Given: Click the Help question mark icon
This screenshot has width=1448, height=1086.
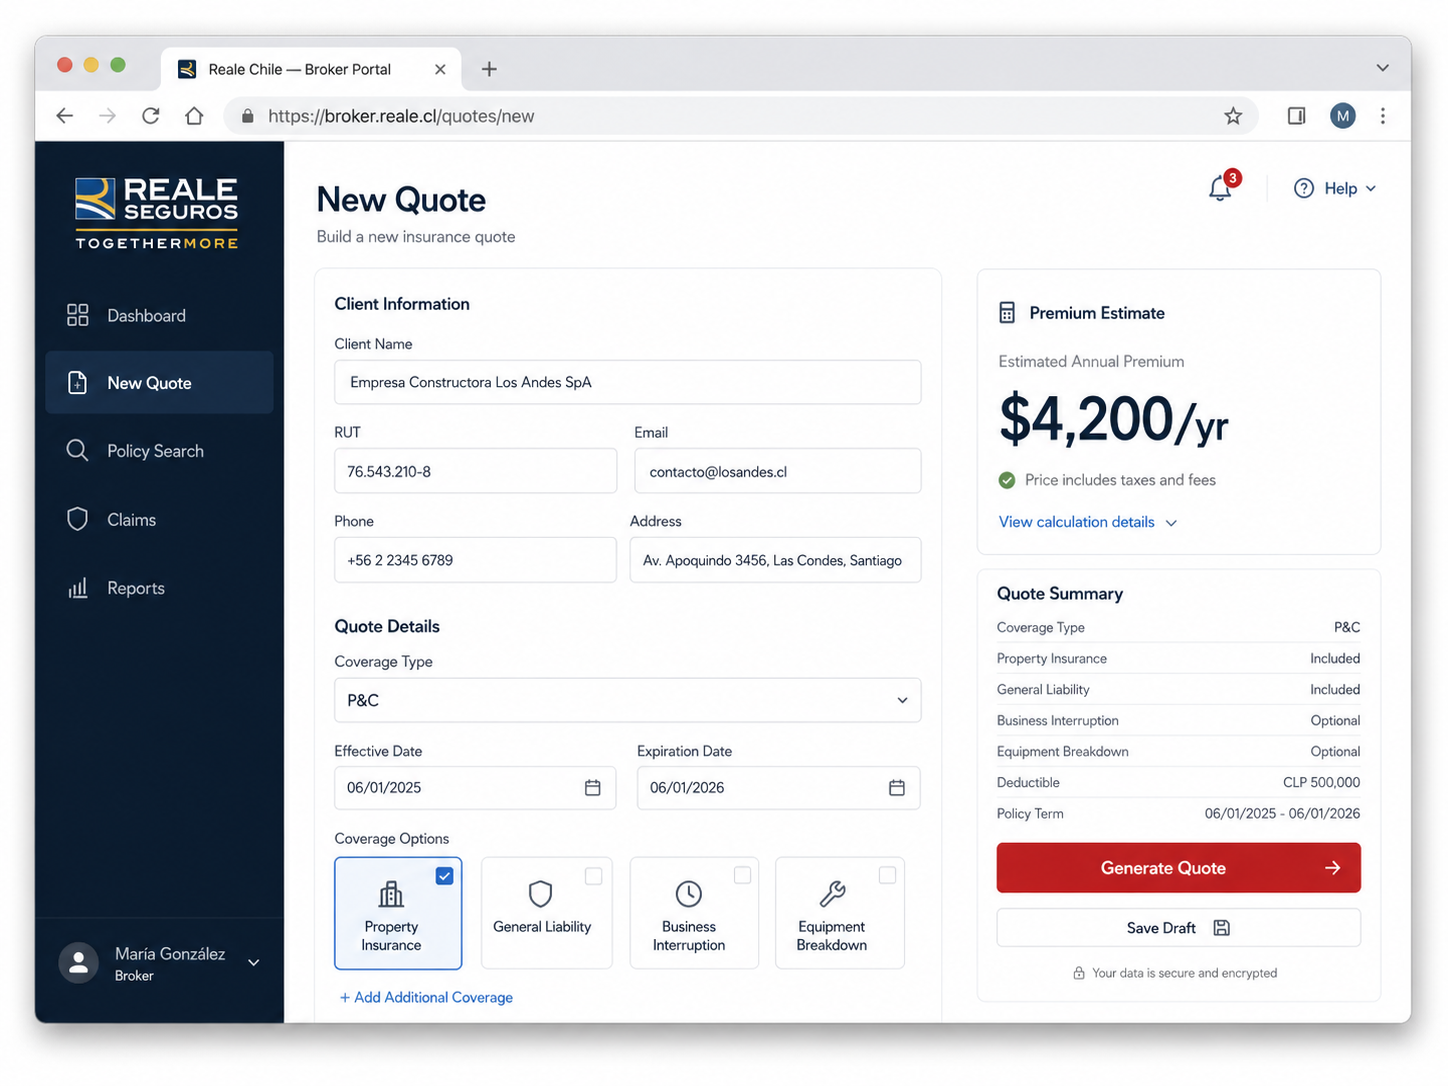Looking at the screenshot, I should tap(1303, 188).
